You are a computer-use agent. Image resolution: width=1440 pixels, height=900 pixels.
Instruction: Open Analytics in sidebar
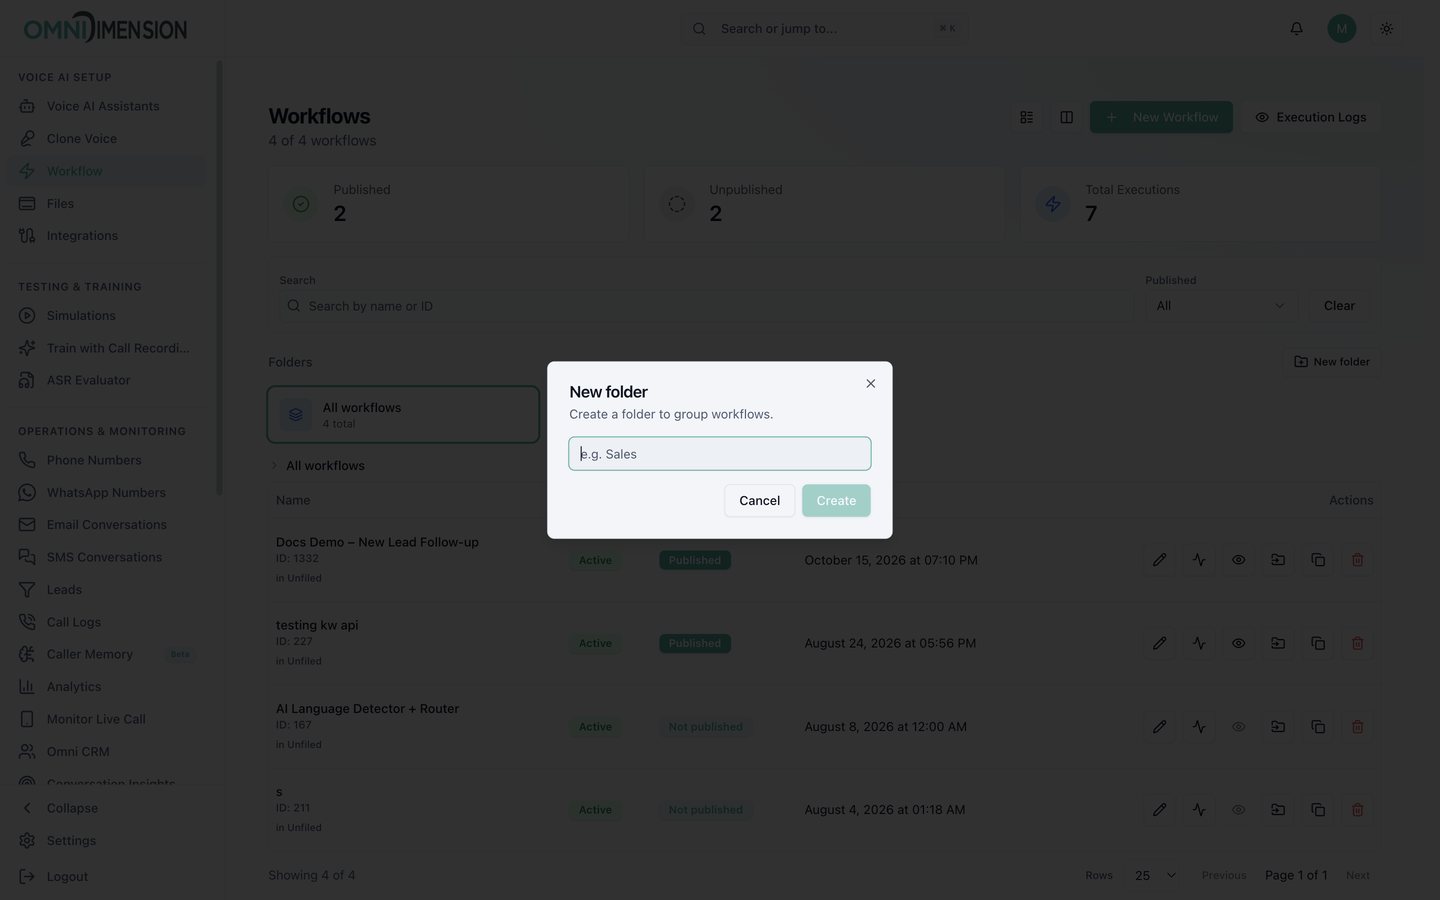[x=74, y=687]
